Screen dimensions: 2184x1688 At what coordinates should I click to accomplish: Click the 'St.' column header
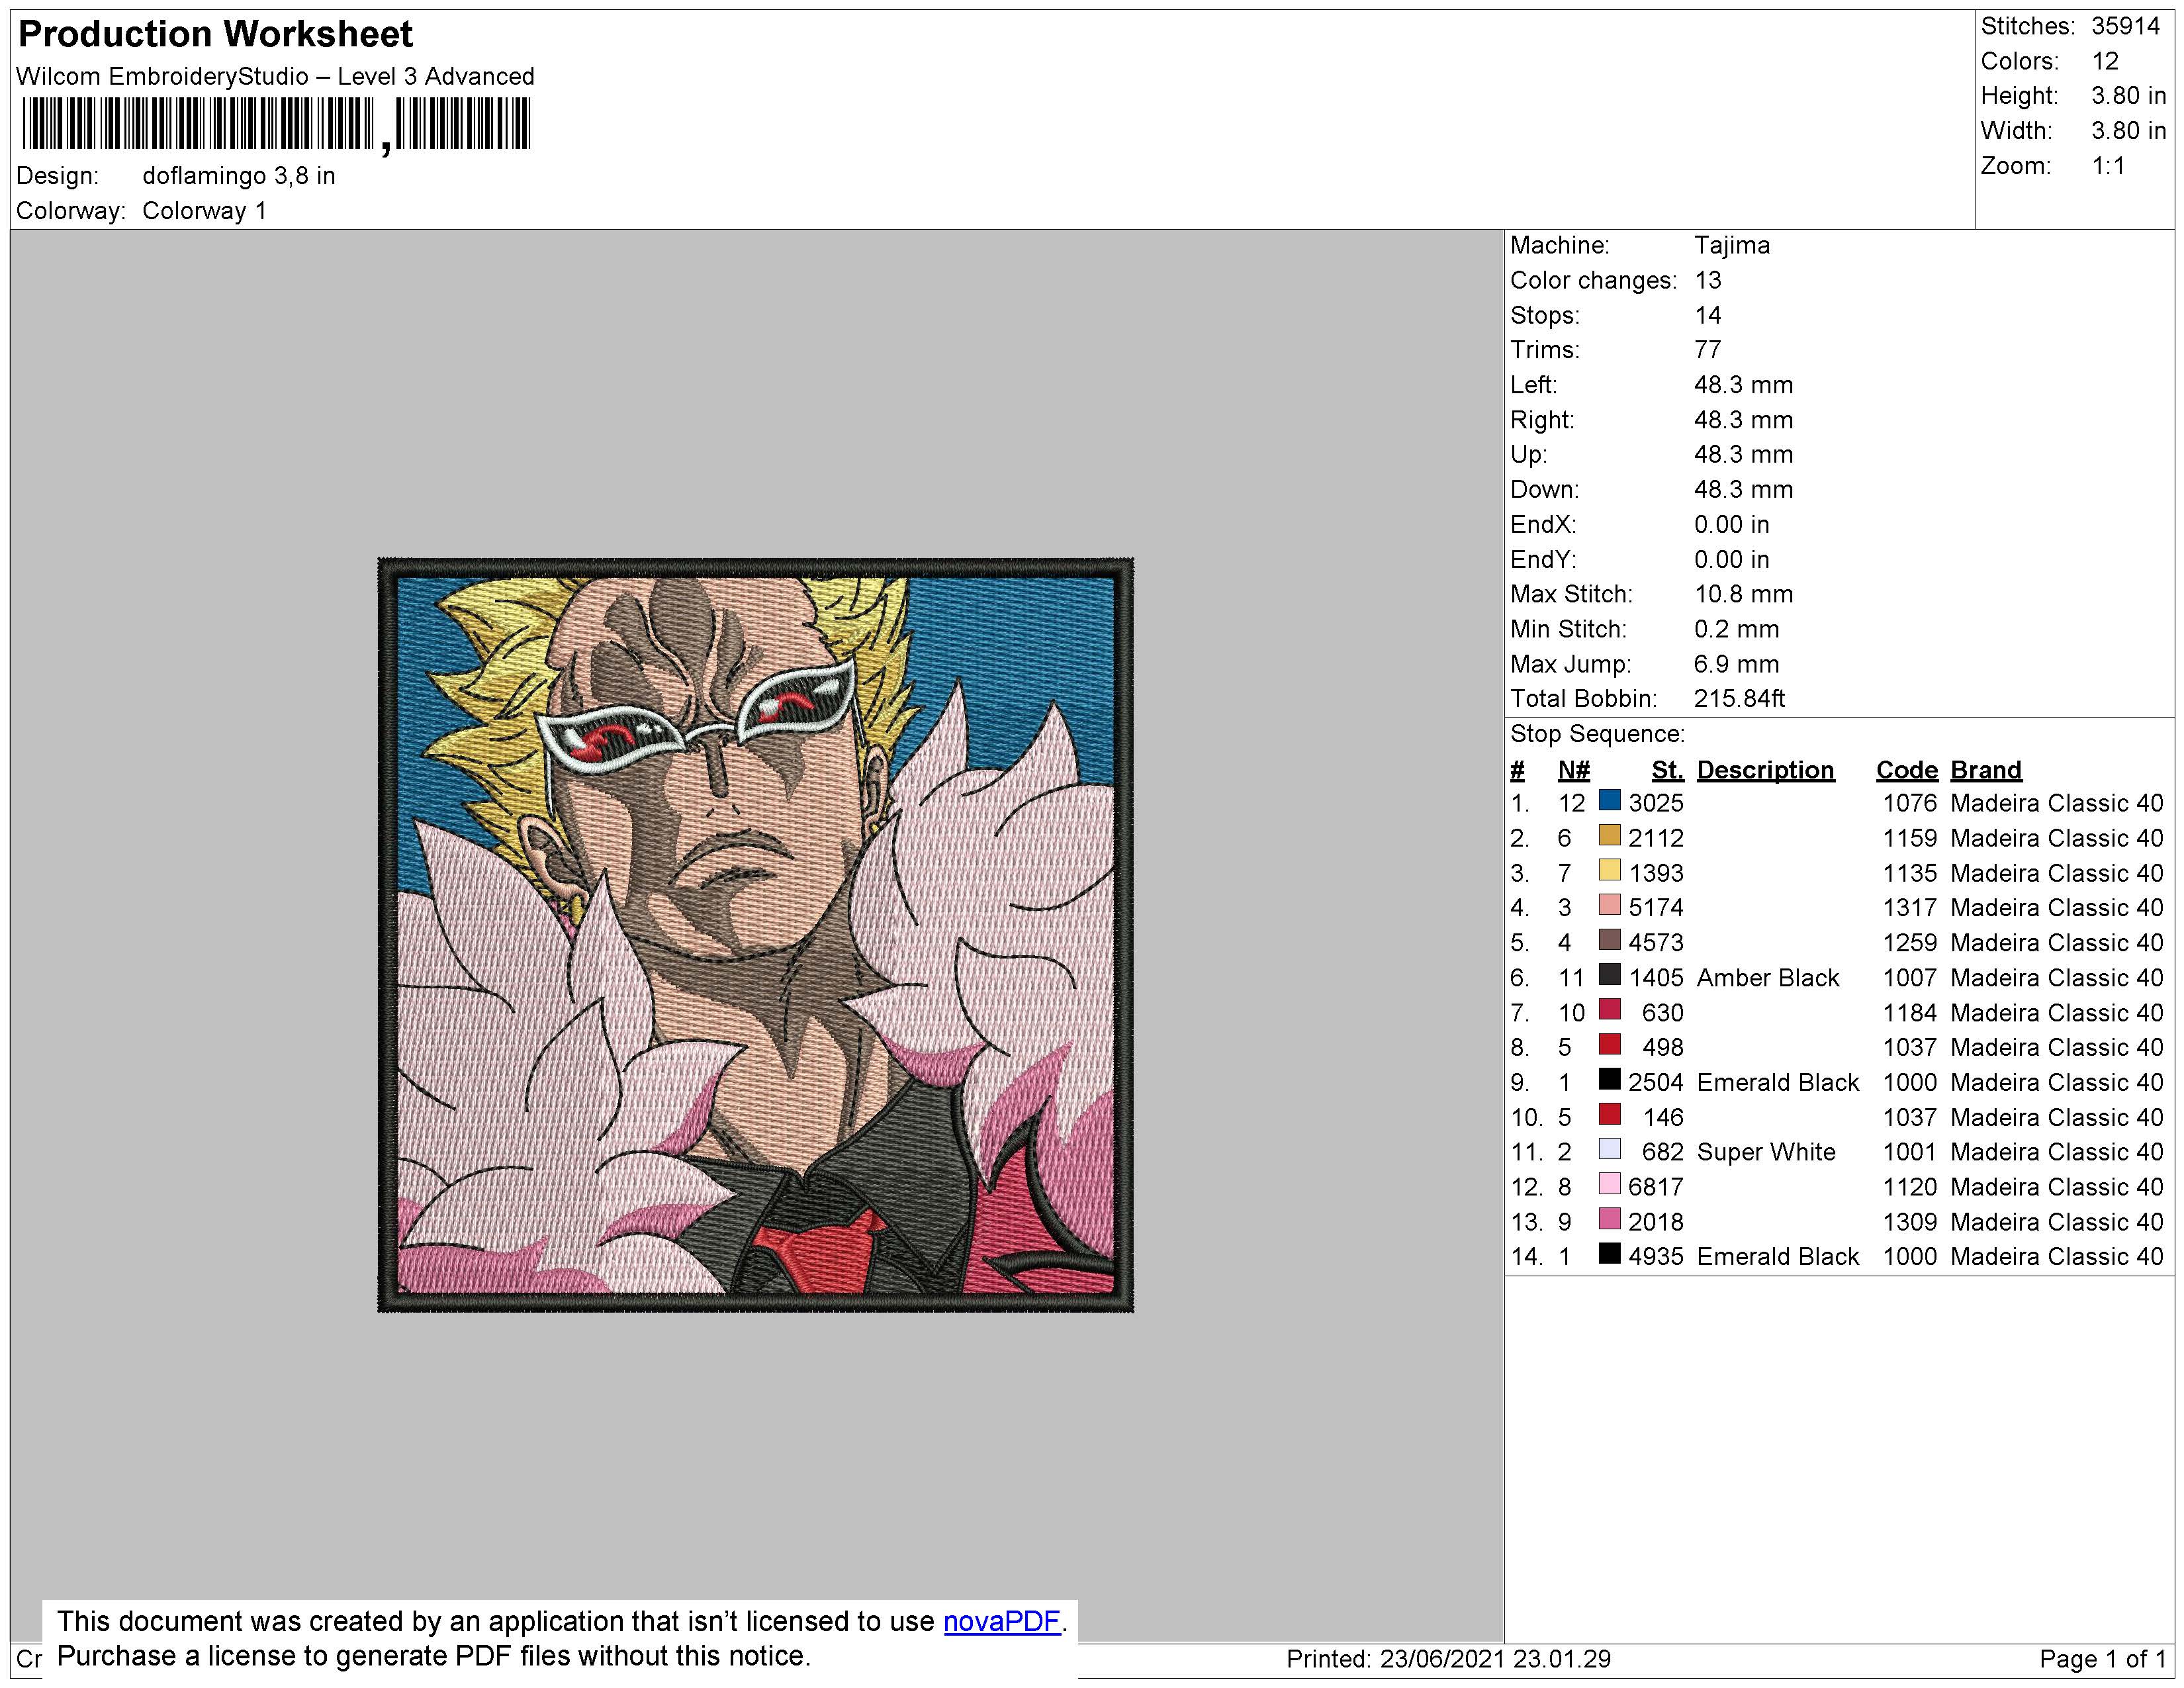1667,770
